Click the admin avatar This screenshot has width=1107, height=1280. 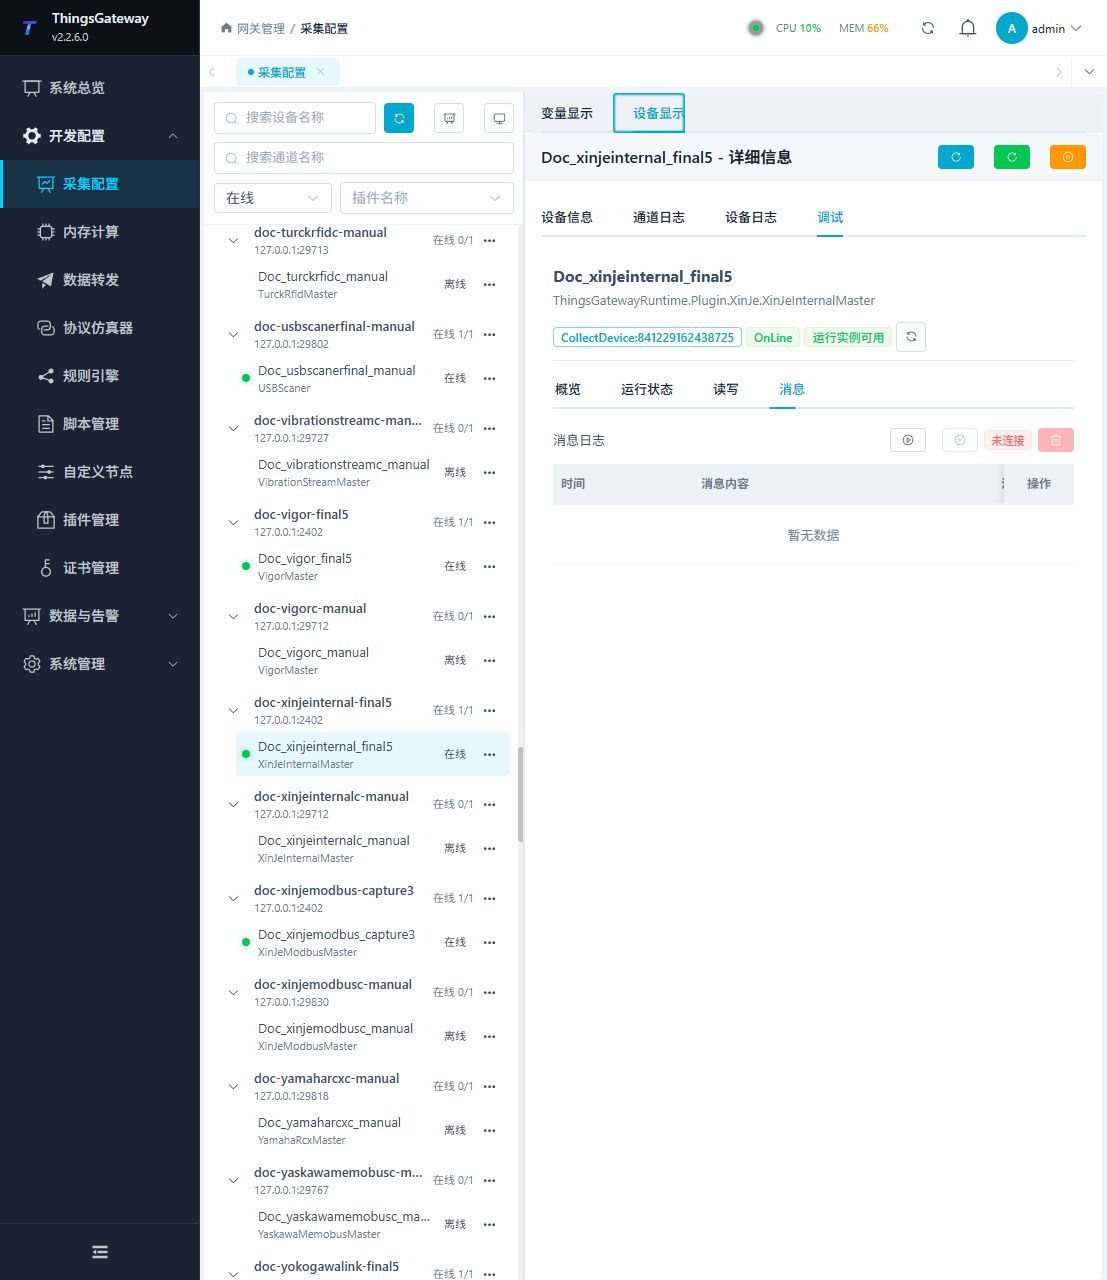pyautogui.click(x=1012, y=28)
